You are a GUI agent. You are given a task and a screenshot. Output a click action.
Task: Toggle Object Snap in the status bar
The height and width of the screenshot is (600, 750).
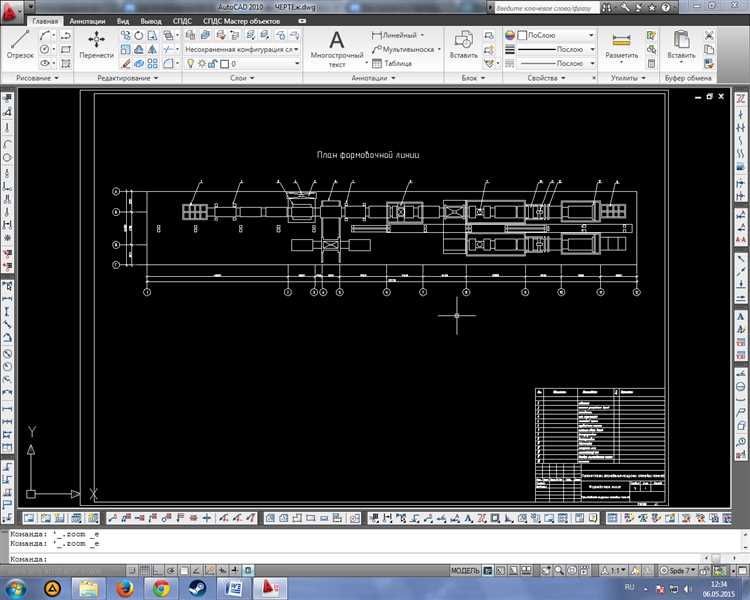pos(184,570)
